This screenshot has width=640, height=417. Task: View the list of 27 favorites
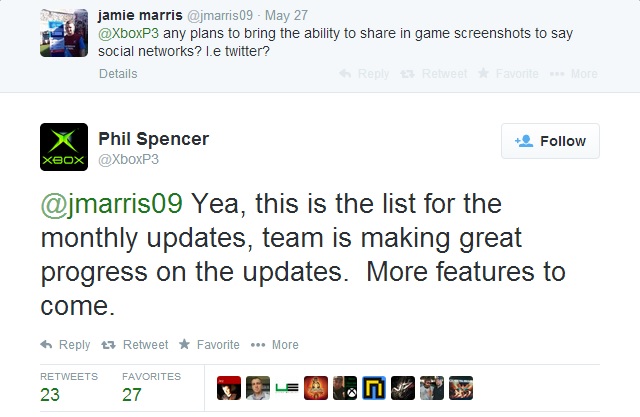[151, 387]
